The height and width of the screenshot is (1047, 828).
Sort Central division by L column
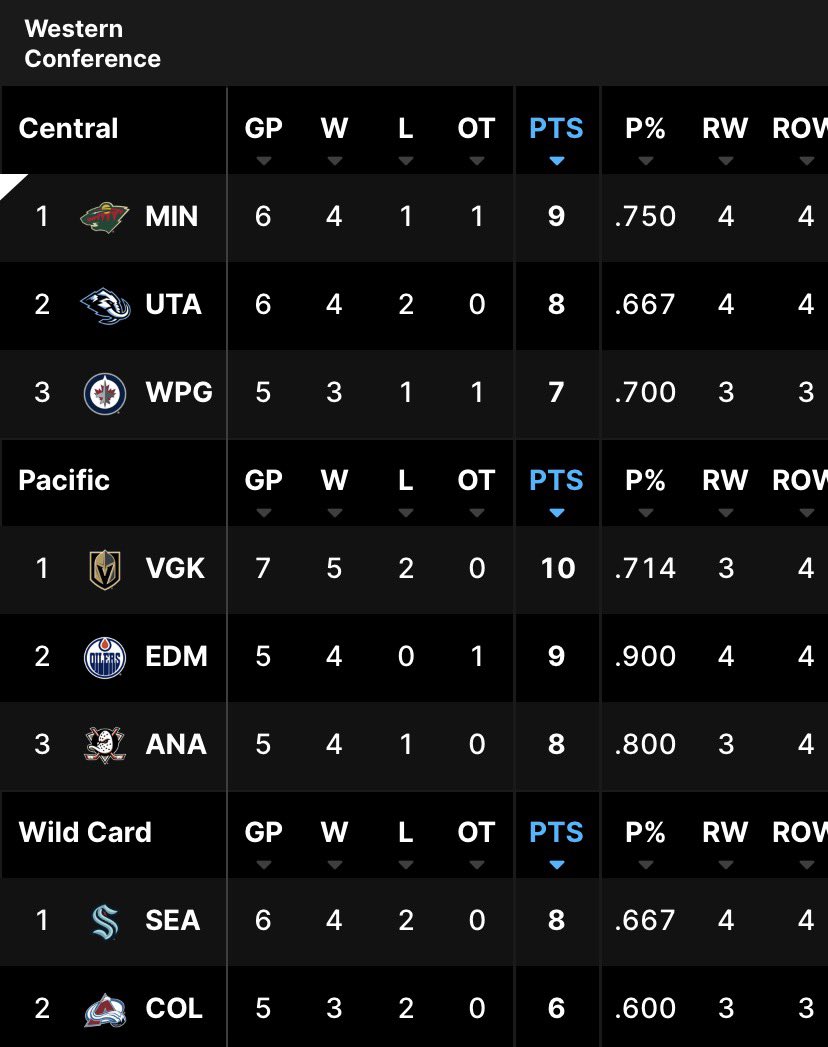coord(405,136)
